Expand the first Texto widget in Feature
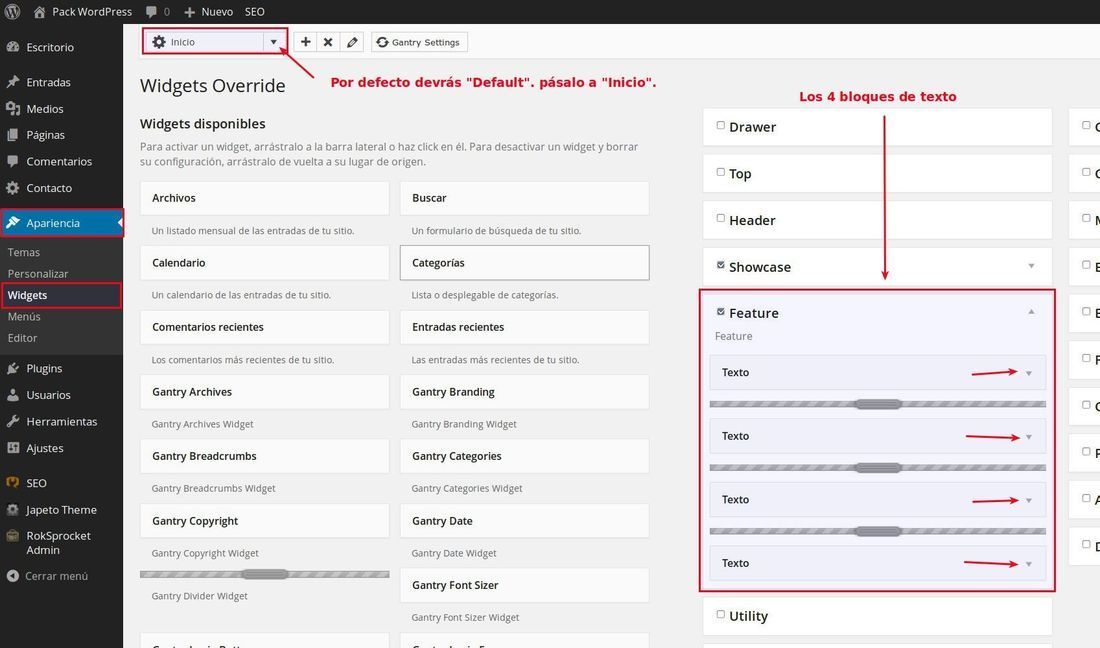 click(1028, 373)
